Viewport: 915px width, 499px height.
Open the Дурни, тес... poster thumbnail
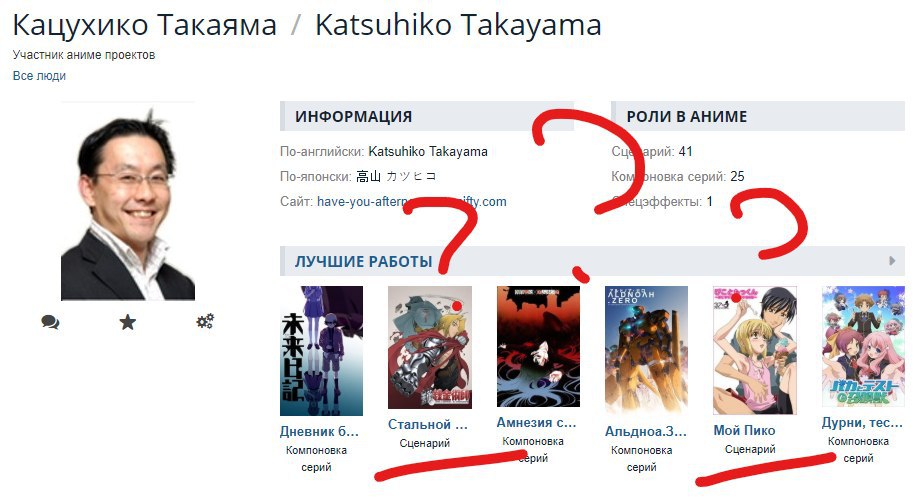pyautogui.click(x=863, y=346)
